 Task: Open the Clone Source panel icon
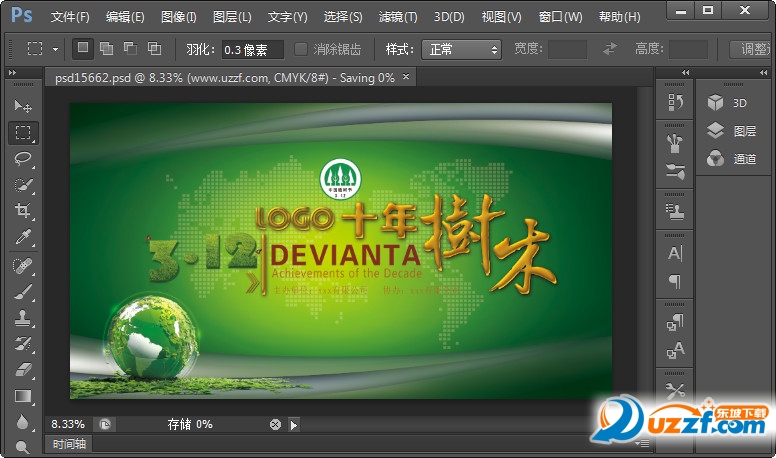coord(675,212)
